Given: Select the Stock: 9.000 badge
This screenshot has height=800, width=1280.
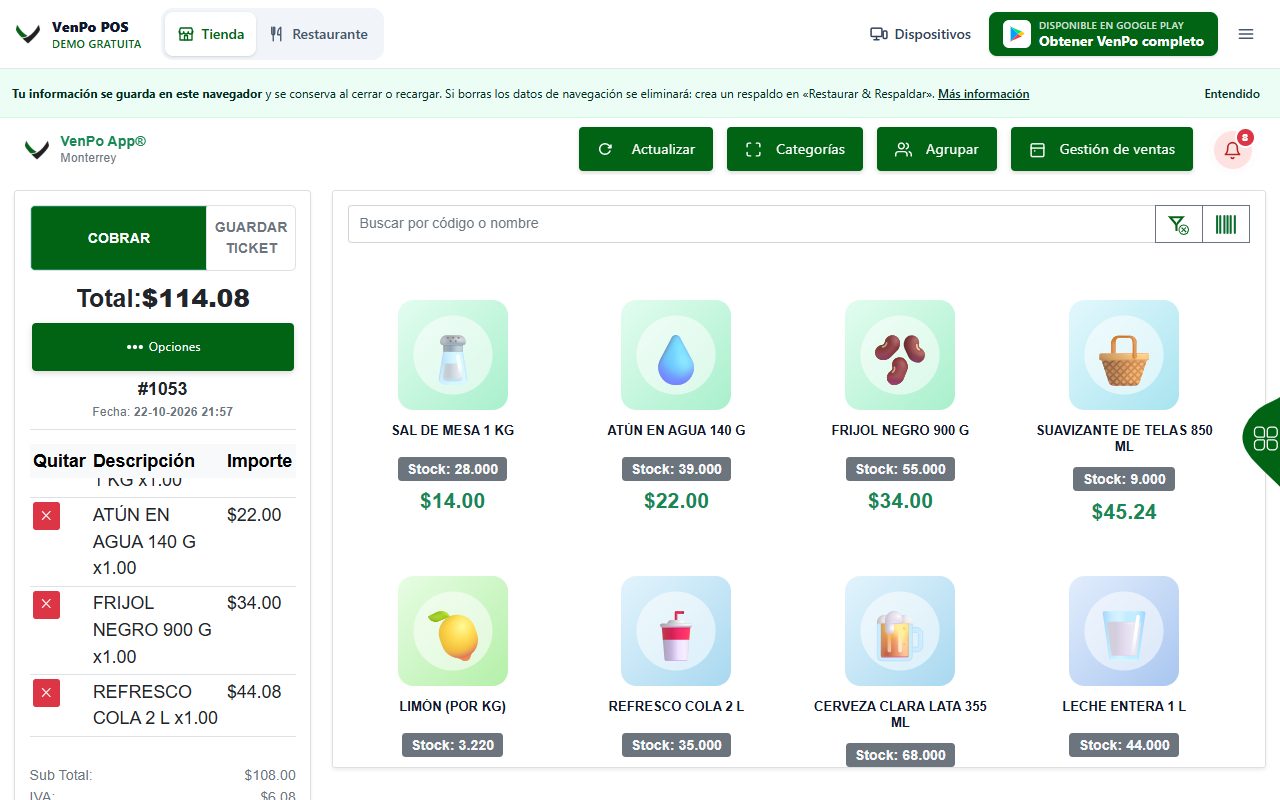Looking at the screenshot, I should click(x=1124, y=479).
